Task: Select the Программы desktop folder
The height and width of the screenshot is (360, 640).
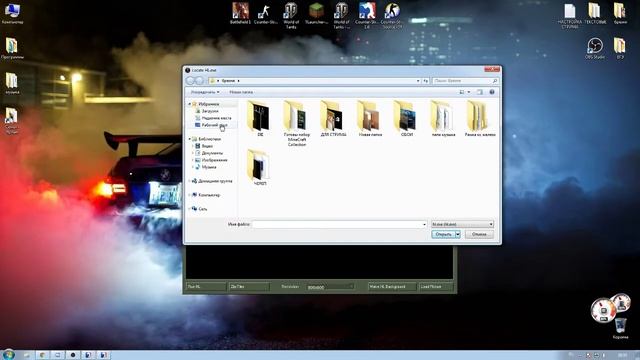Action: 12,48
